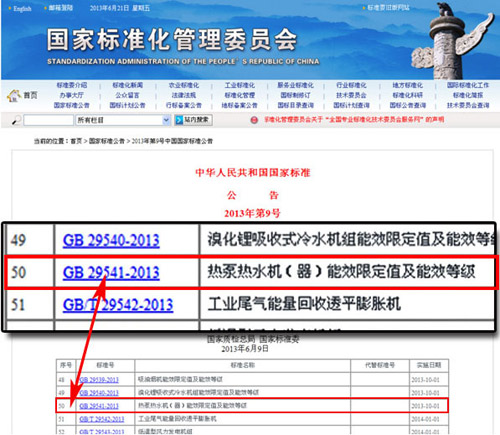The width and height of the screenshot is (500, 435).
Task: Open 行业标准化 in navigation
Action: pyautogui.click(x=351, y=85)
